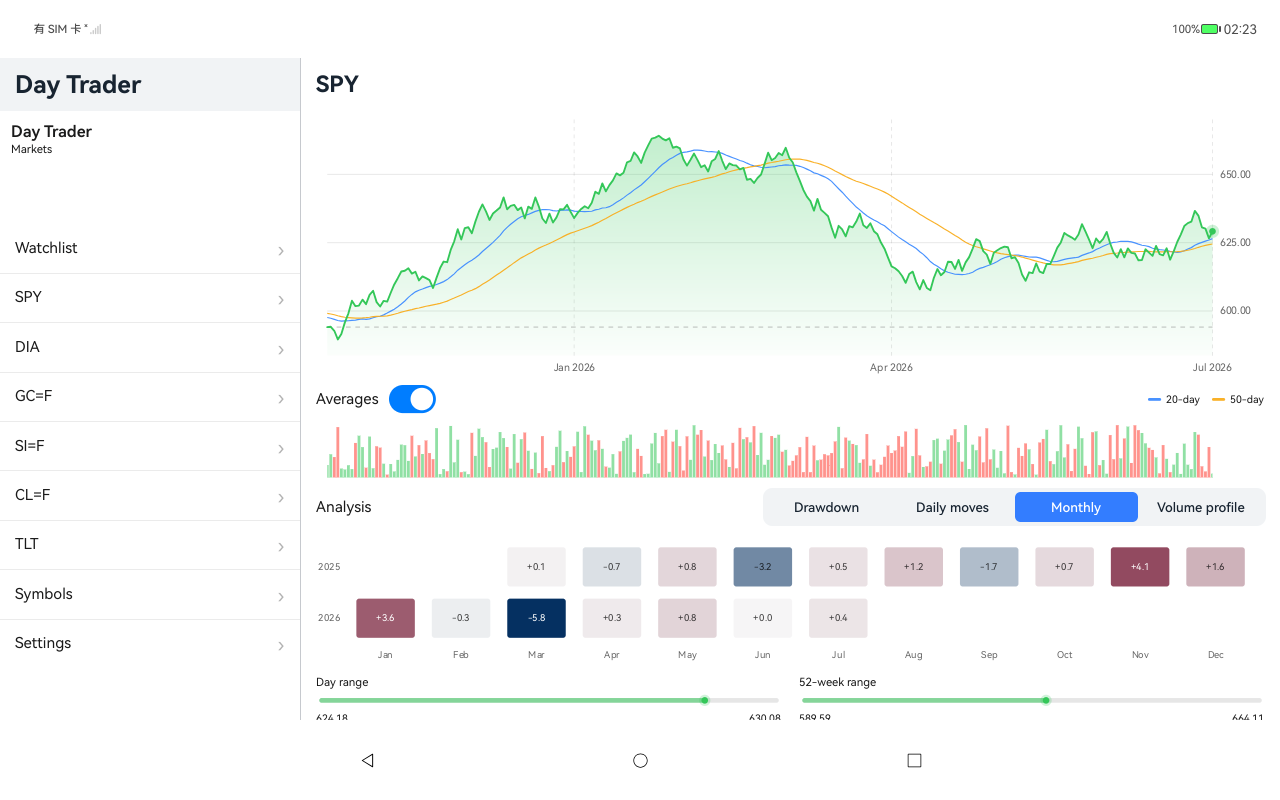Switch to the Volume profile tab
1280x800 pixels.
pos(1201,507)
